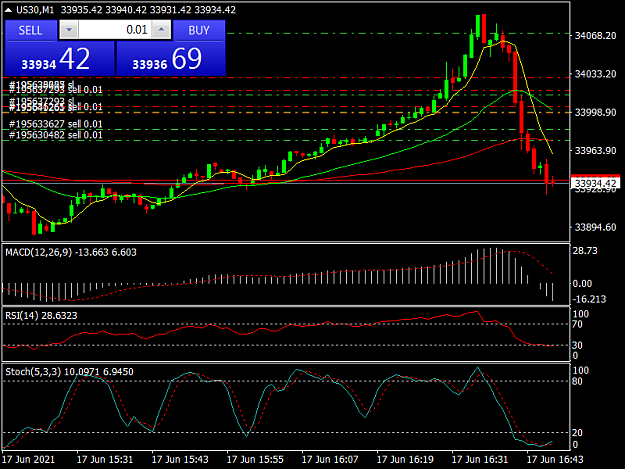Select order #195630482 sell 0.01 label
Viewport: 625px width, 469px height.
(x=56, y=135)
